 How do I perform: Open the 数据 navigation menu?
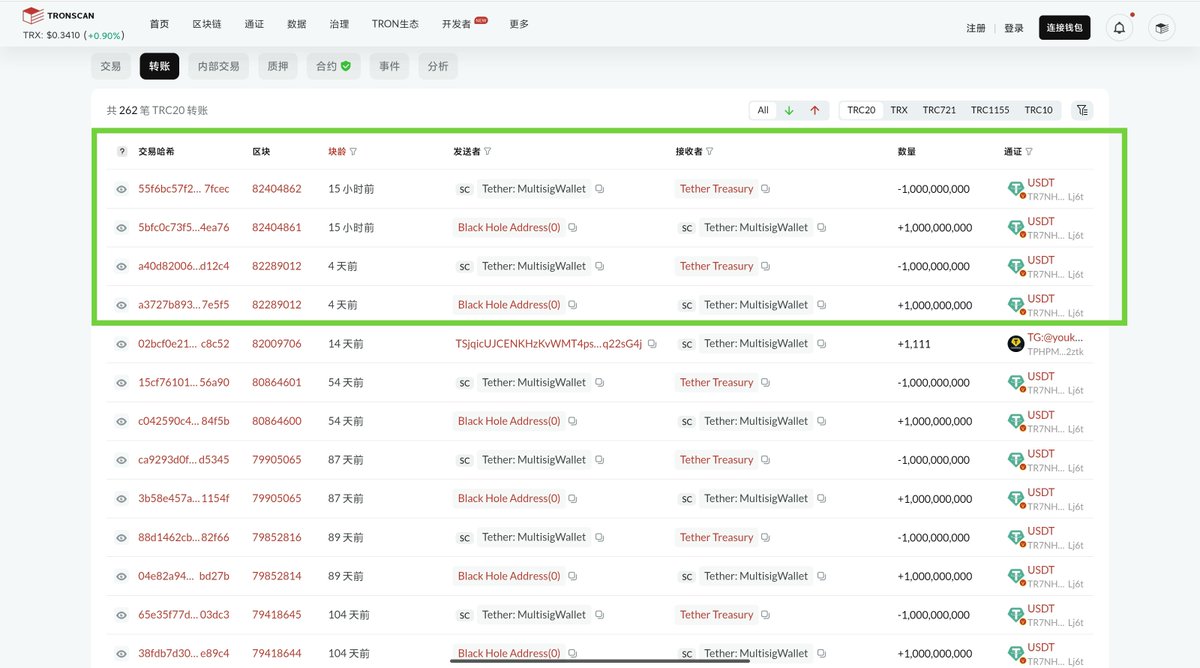pyautogui.click(x=296, y=24)
